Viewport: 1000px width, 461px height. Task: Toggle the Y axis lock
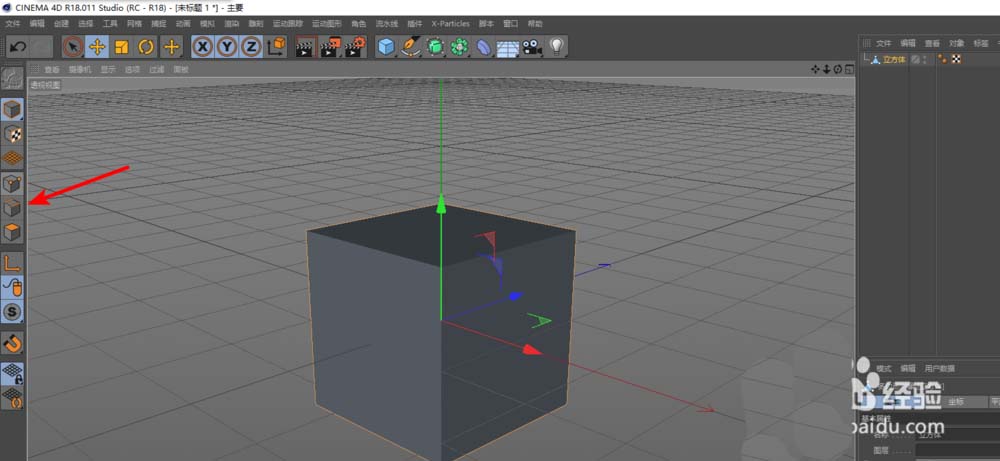pos(227,46)
